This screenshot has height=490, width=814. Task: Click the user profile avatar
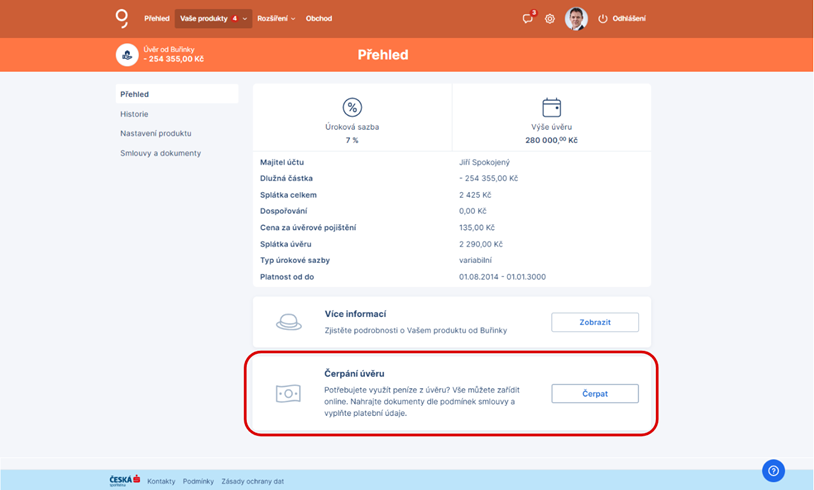point(576,19)
